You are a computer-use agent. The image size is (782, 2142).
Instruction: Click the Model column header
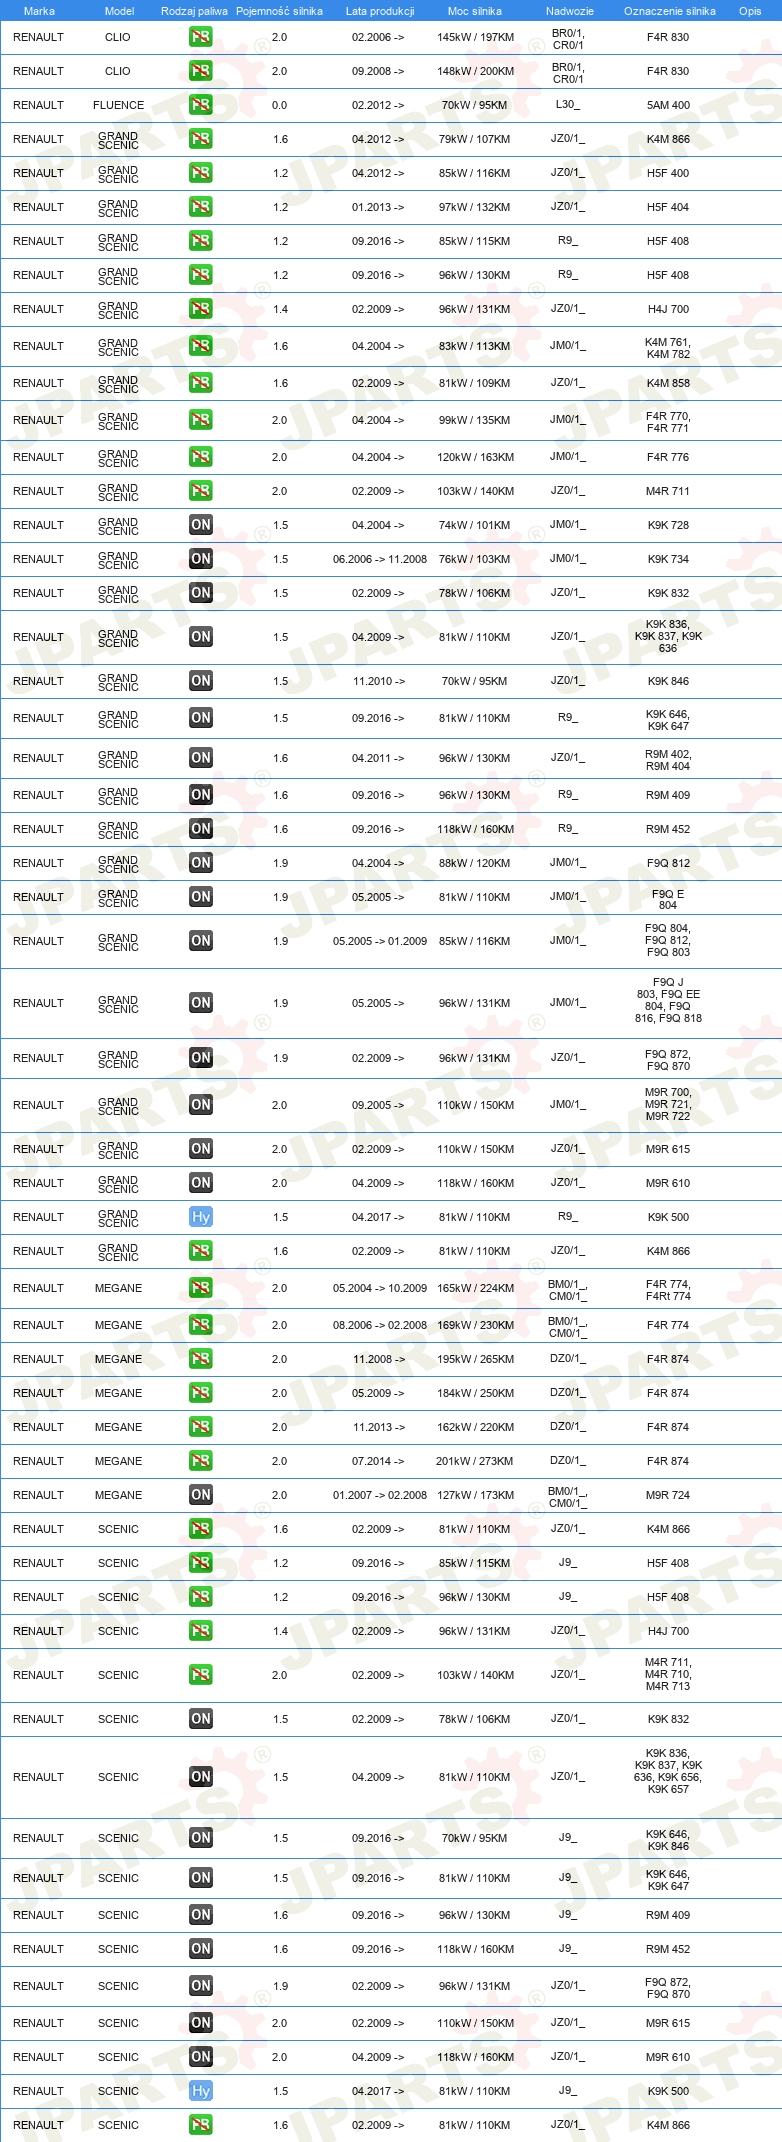119,11
